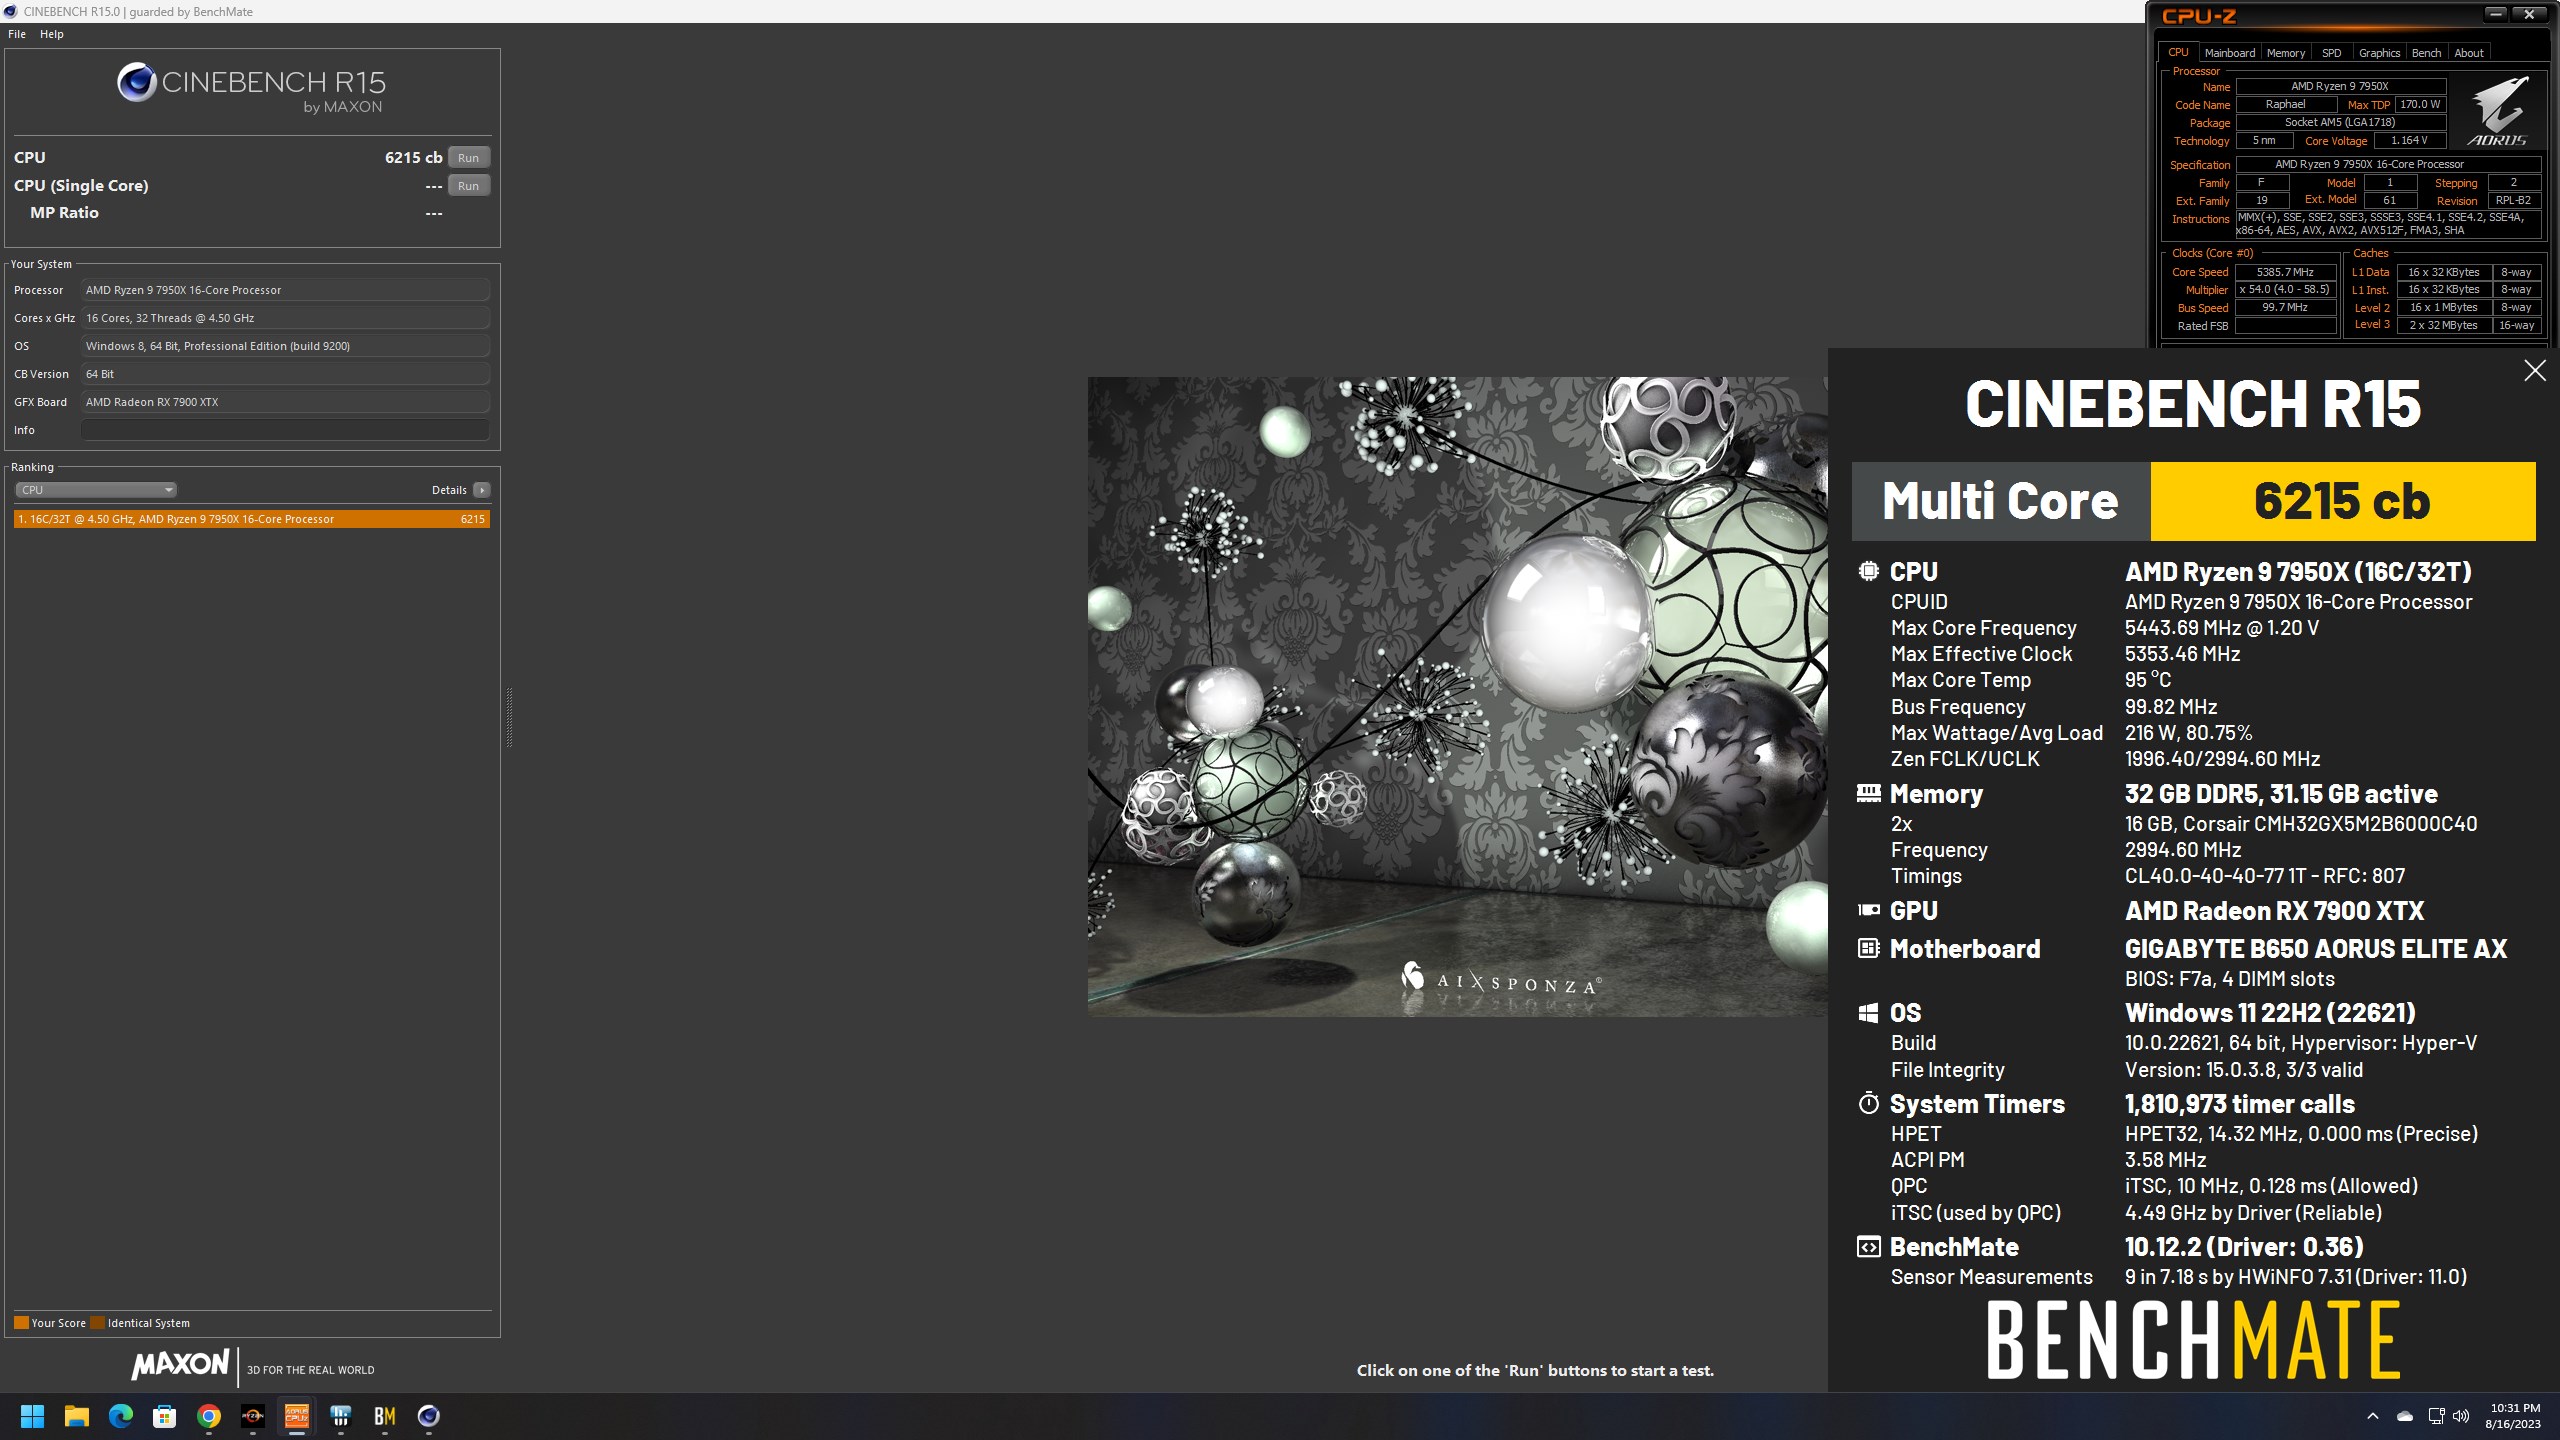Viewport: 2560px width, 1440px height.
Task: Open the Graphics tab in CPU-Z
Action: coord(2379,53)
